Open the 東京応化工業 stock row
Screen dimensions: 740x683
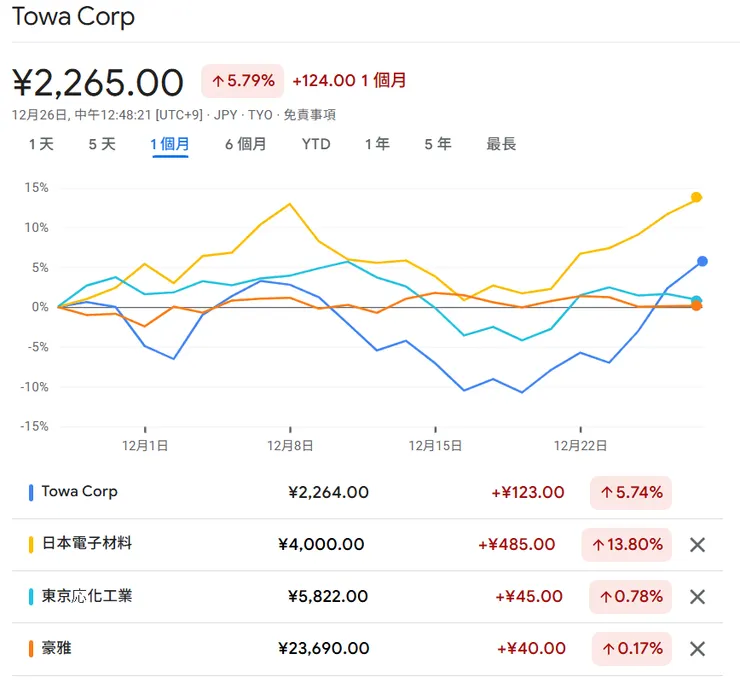point(367,597)
